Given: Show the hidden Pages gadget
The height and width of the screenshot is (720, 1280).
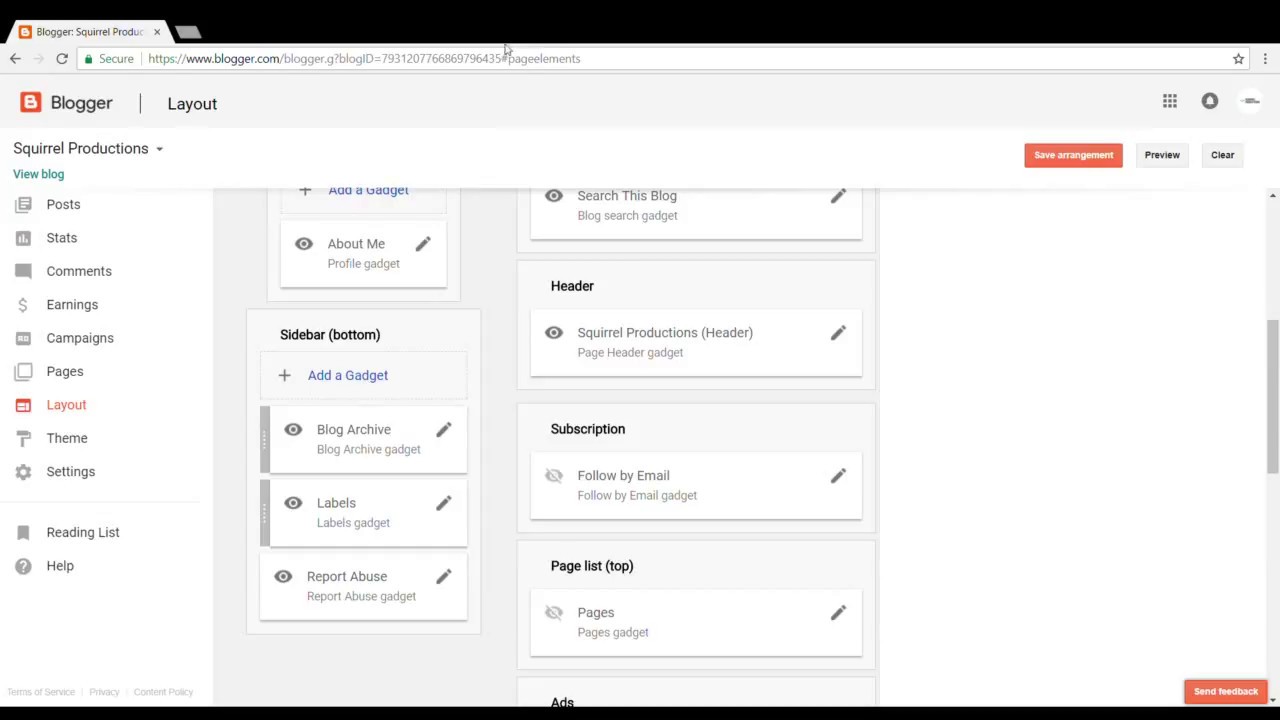Looking at the screenshot, I should [554, 613].
